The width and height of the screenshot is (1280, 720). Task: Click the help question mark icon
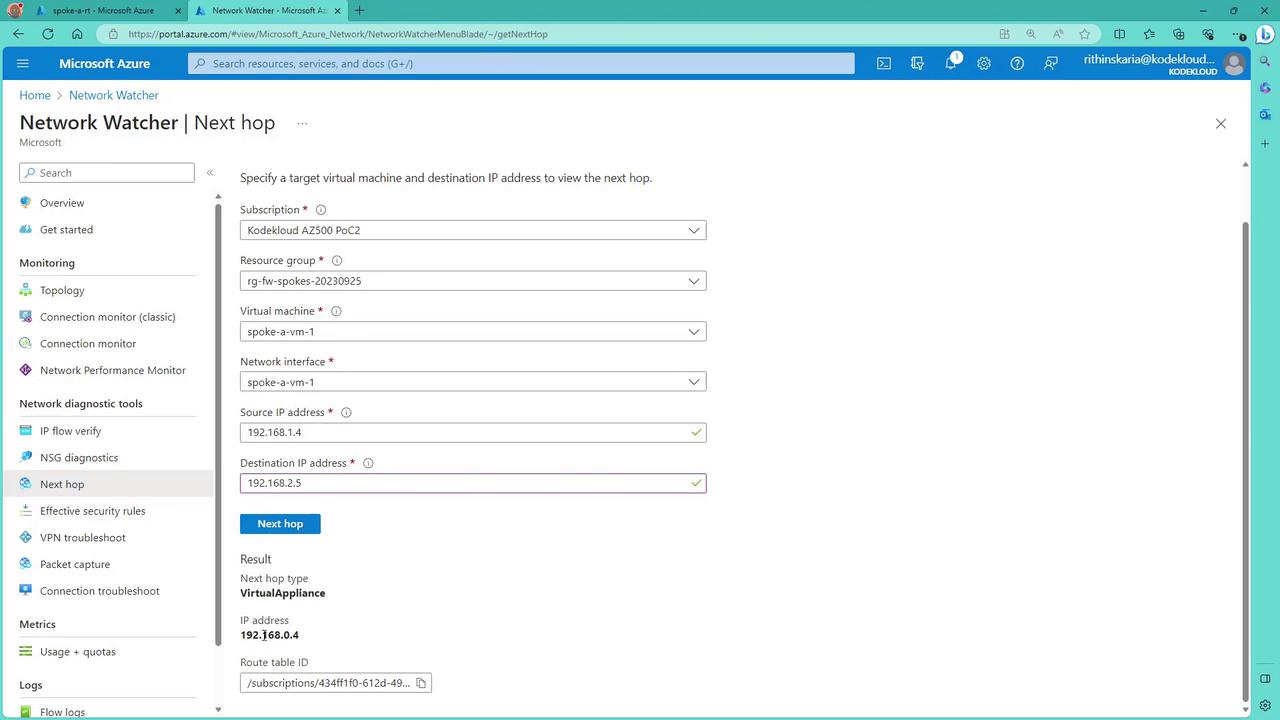pos(1017,63)
